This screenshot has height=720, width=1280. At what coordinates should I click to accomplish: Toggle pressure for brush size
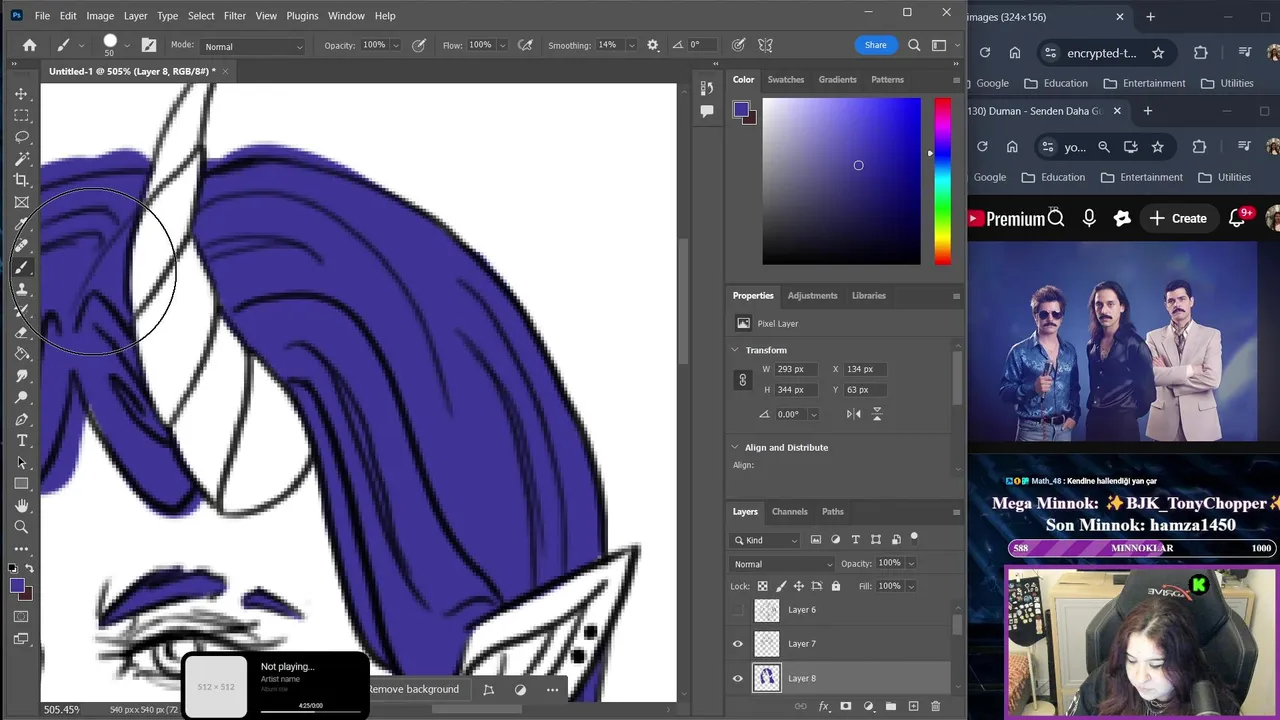(x=738, y=45)
